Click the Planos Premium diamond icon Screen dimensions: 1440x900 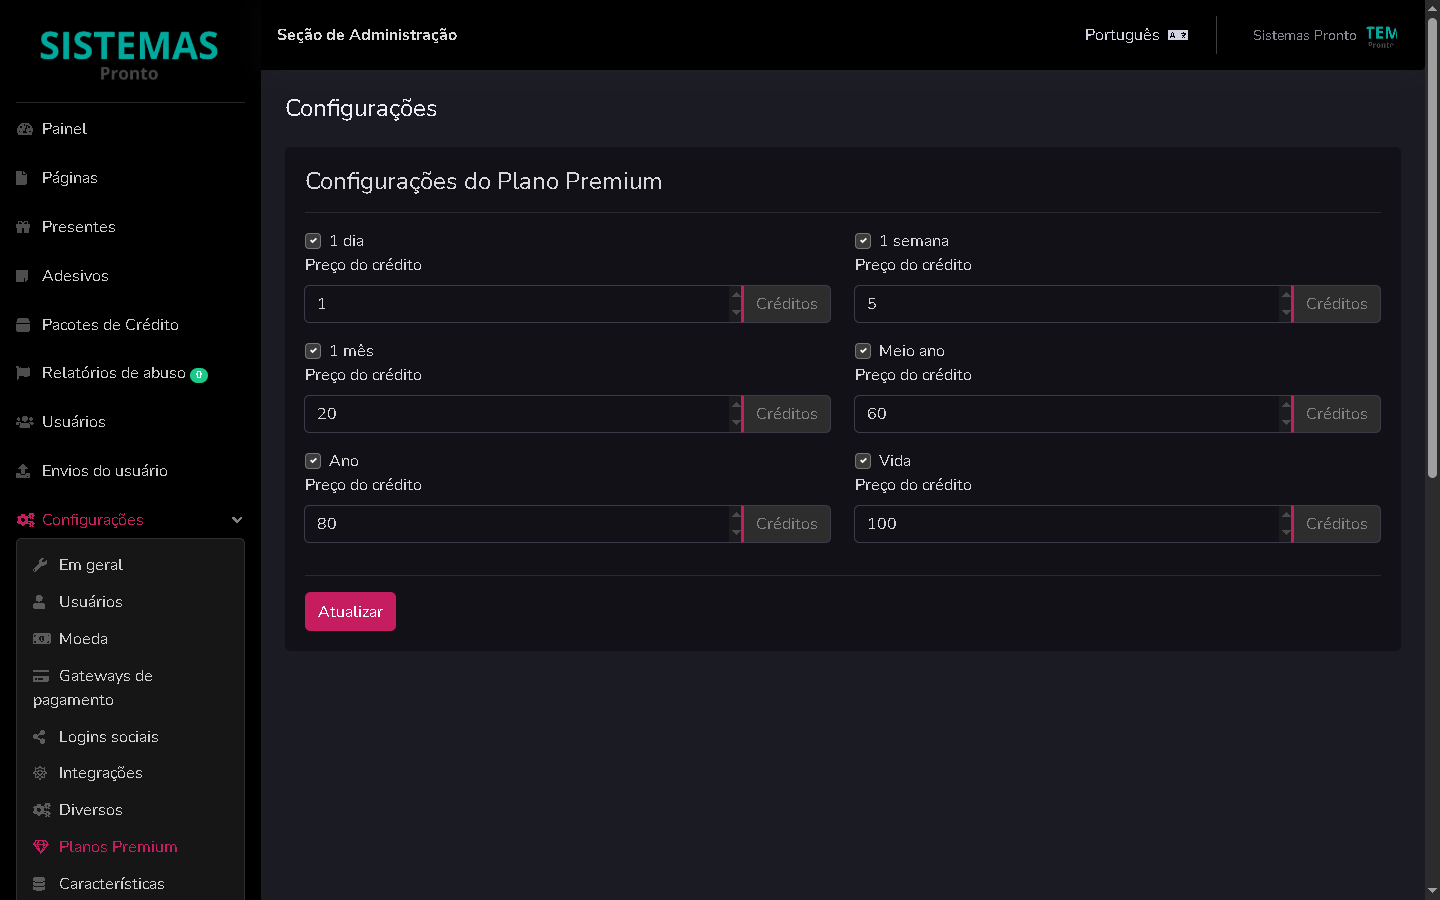click(41, 847)
